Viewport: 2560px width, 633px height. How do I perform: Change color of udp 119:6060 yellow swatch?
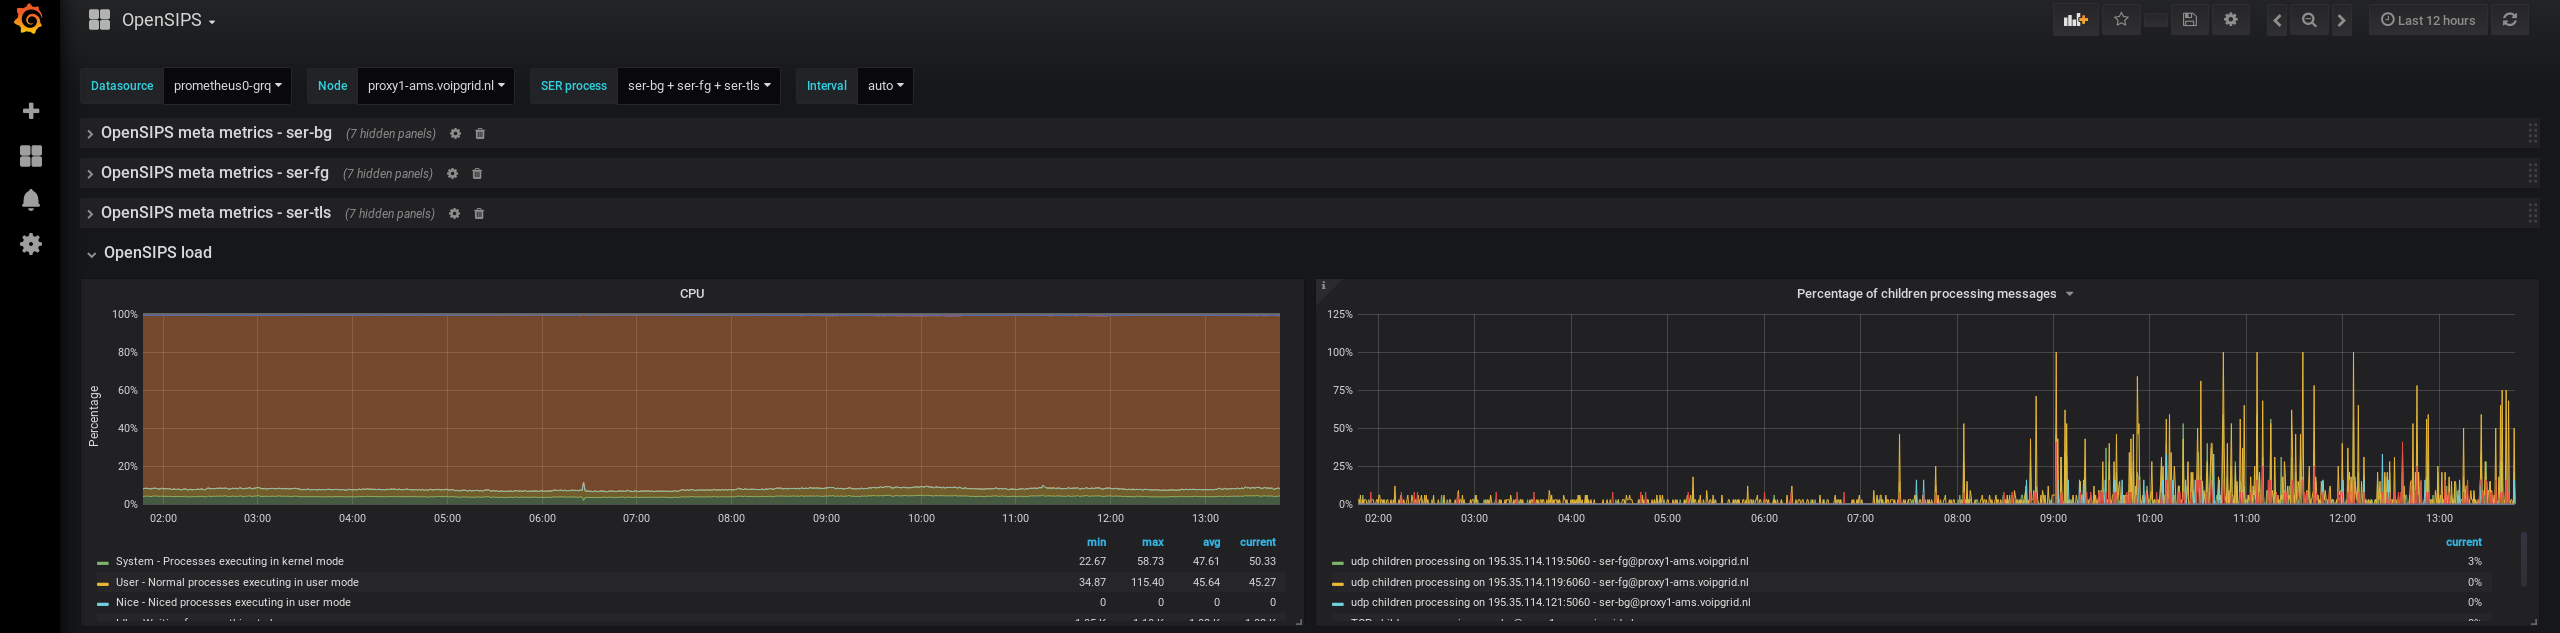click(x=1338, y=584)
